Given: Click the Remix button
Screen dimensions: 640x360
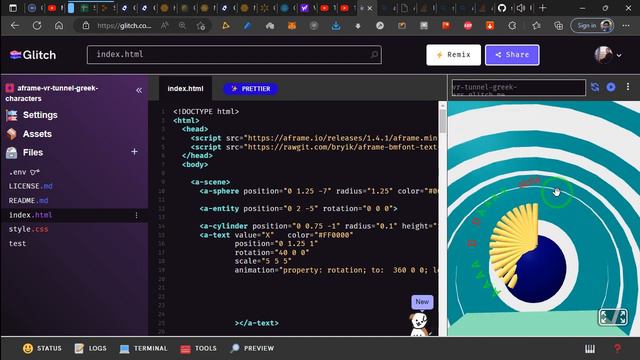Looking at the screenshot, I should (x=453, y=55).
